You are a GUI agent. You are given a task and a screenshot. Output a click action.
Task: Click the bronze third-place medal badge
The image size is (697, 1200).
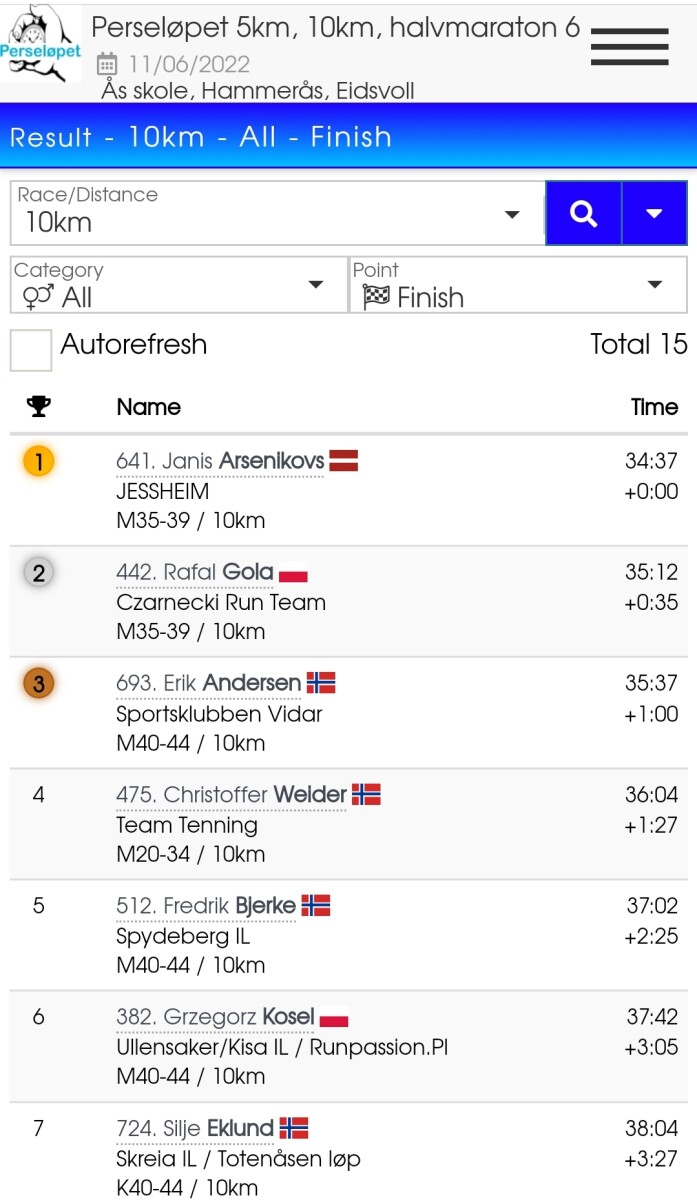[39, 684]
